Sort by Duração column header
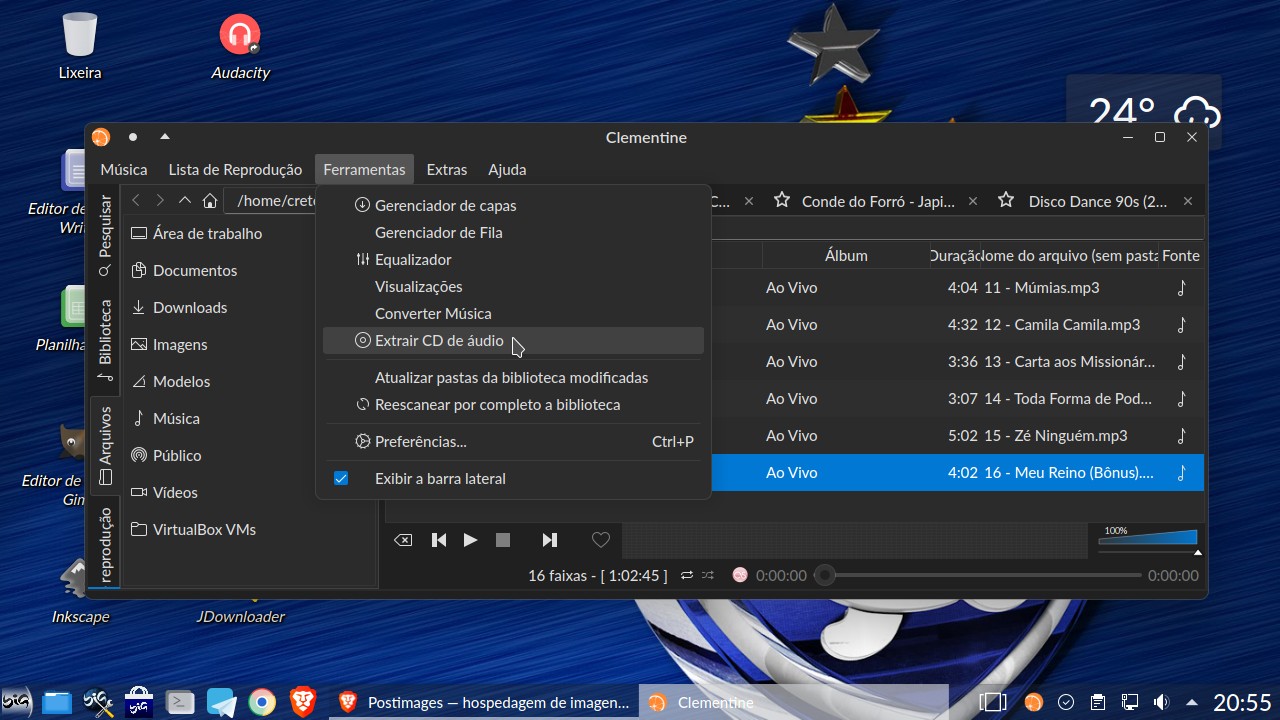Viewport: 1280px width, 720px height. [x=954, y=256]
